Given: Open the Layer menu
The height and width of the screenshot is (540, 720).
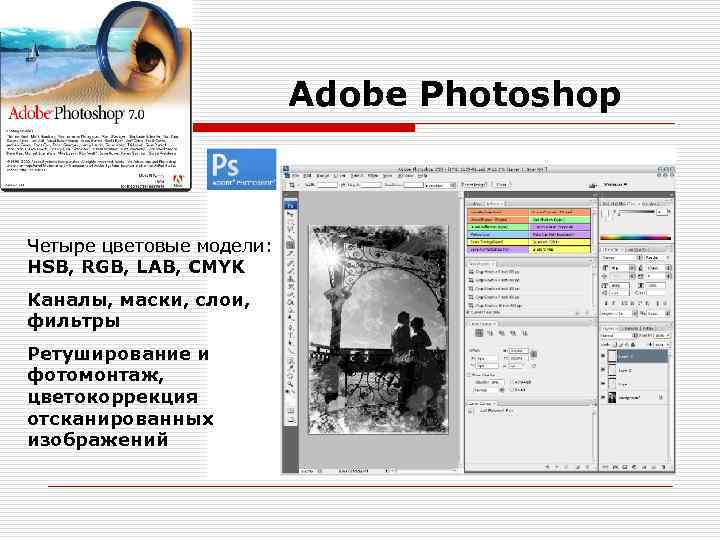Looking at the screenshot, I should pyautogui.click(x=339, y=176).
